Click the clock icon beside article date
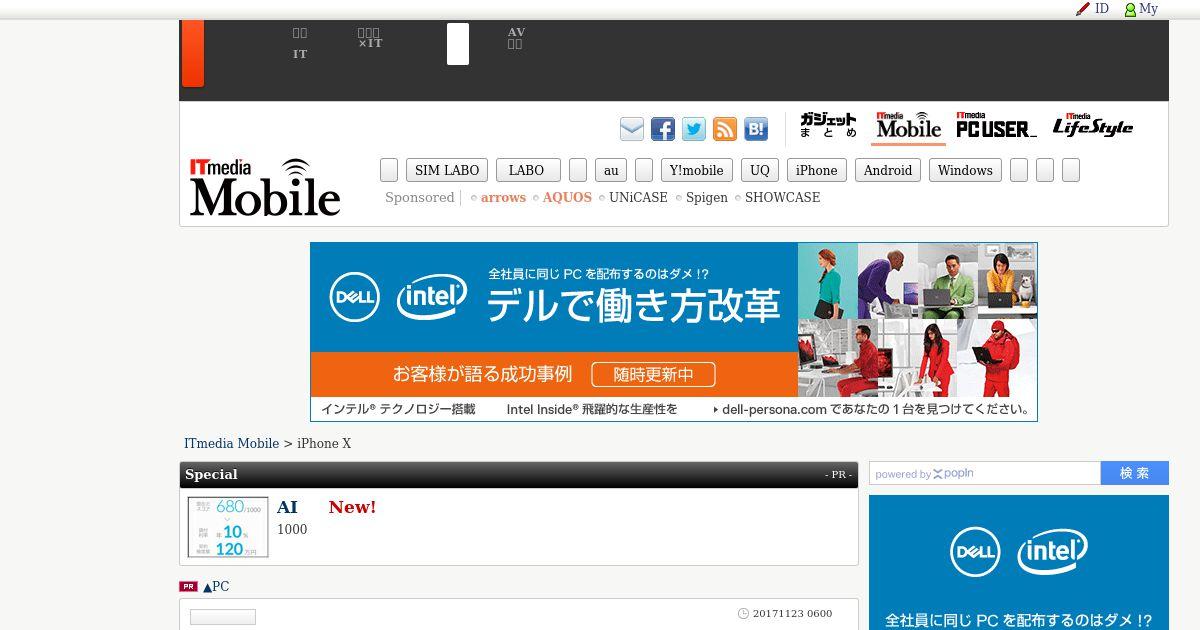 pyautogui.click(x=743, y=613)
